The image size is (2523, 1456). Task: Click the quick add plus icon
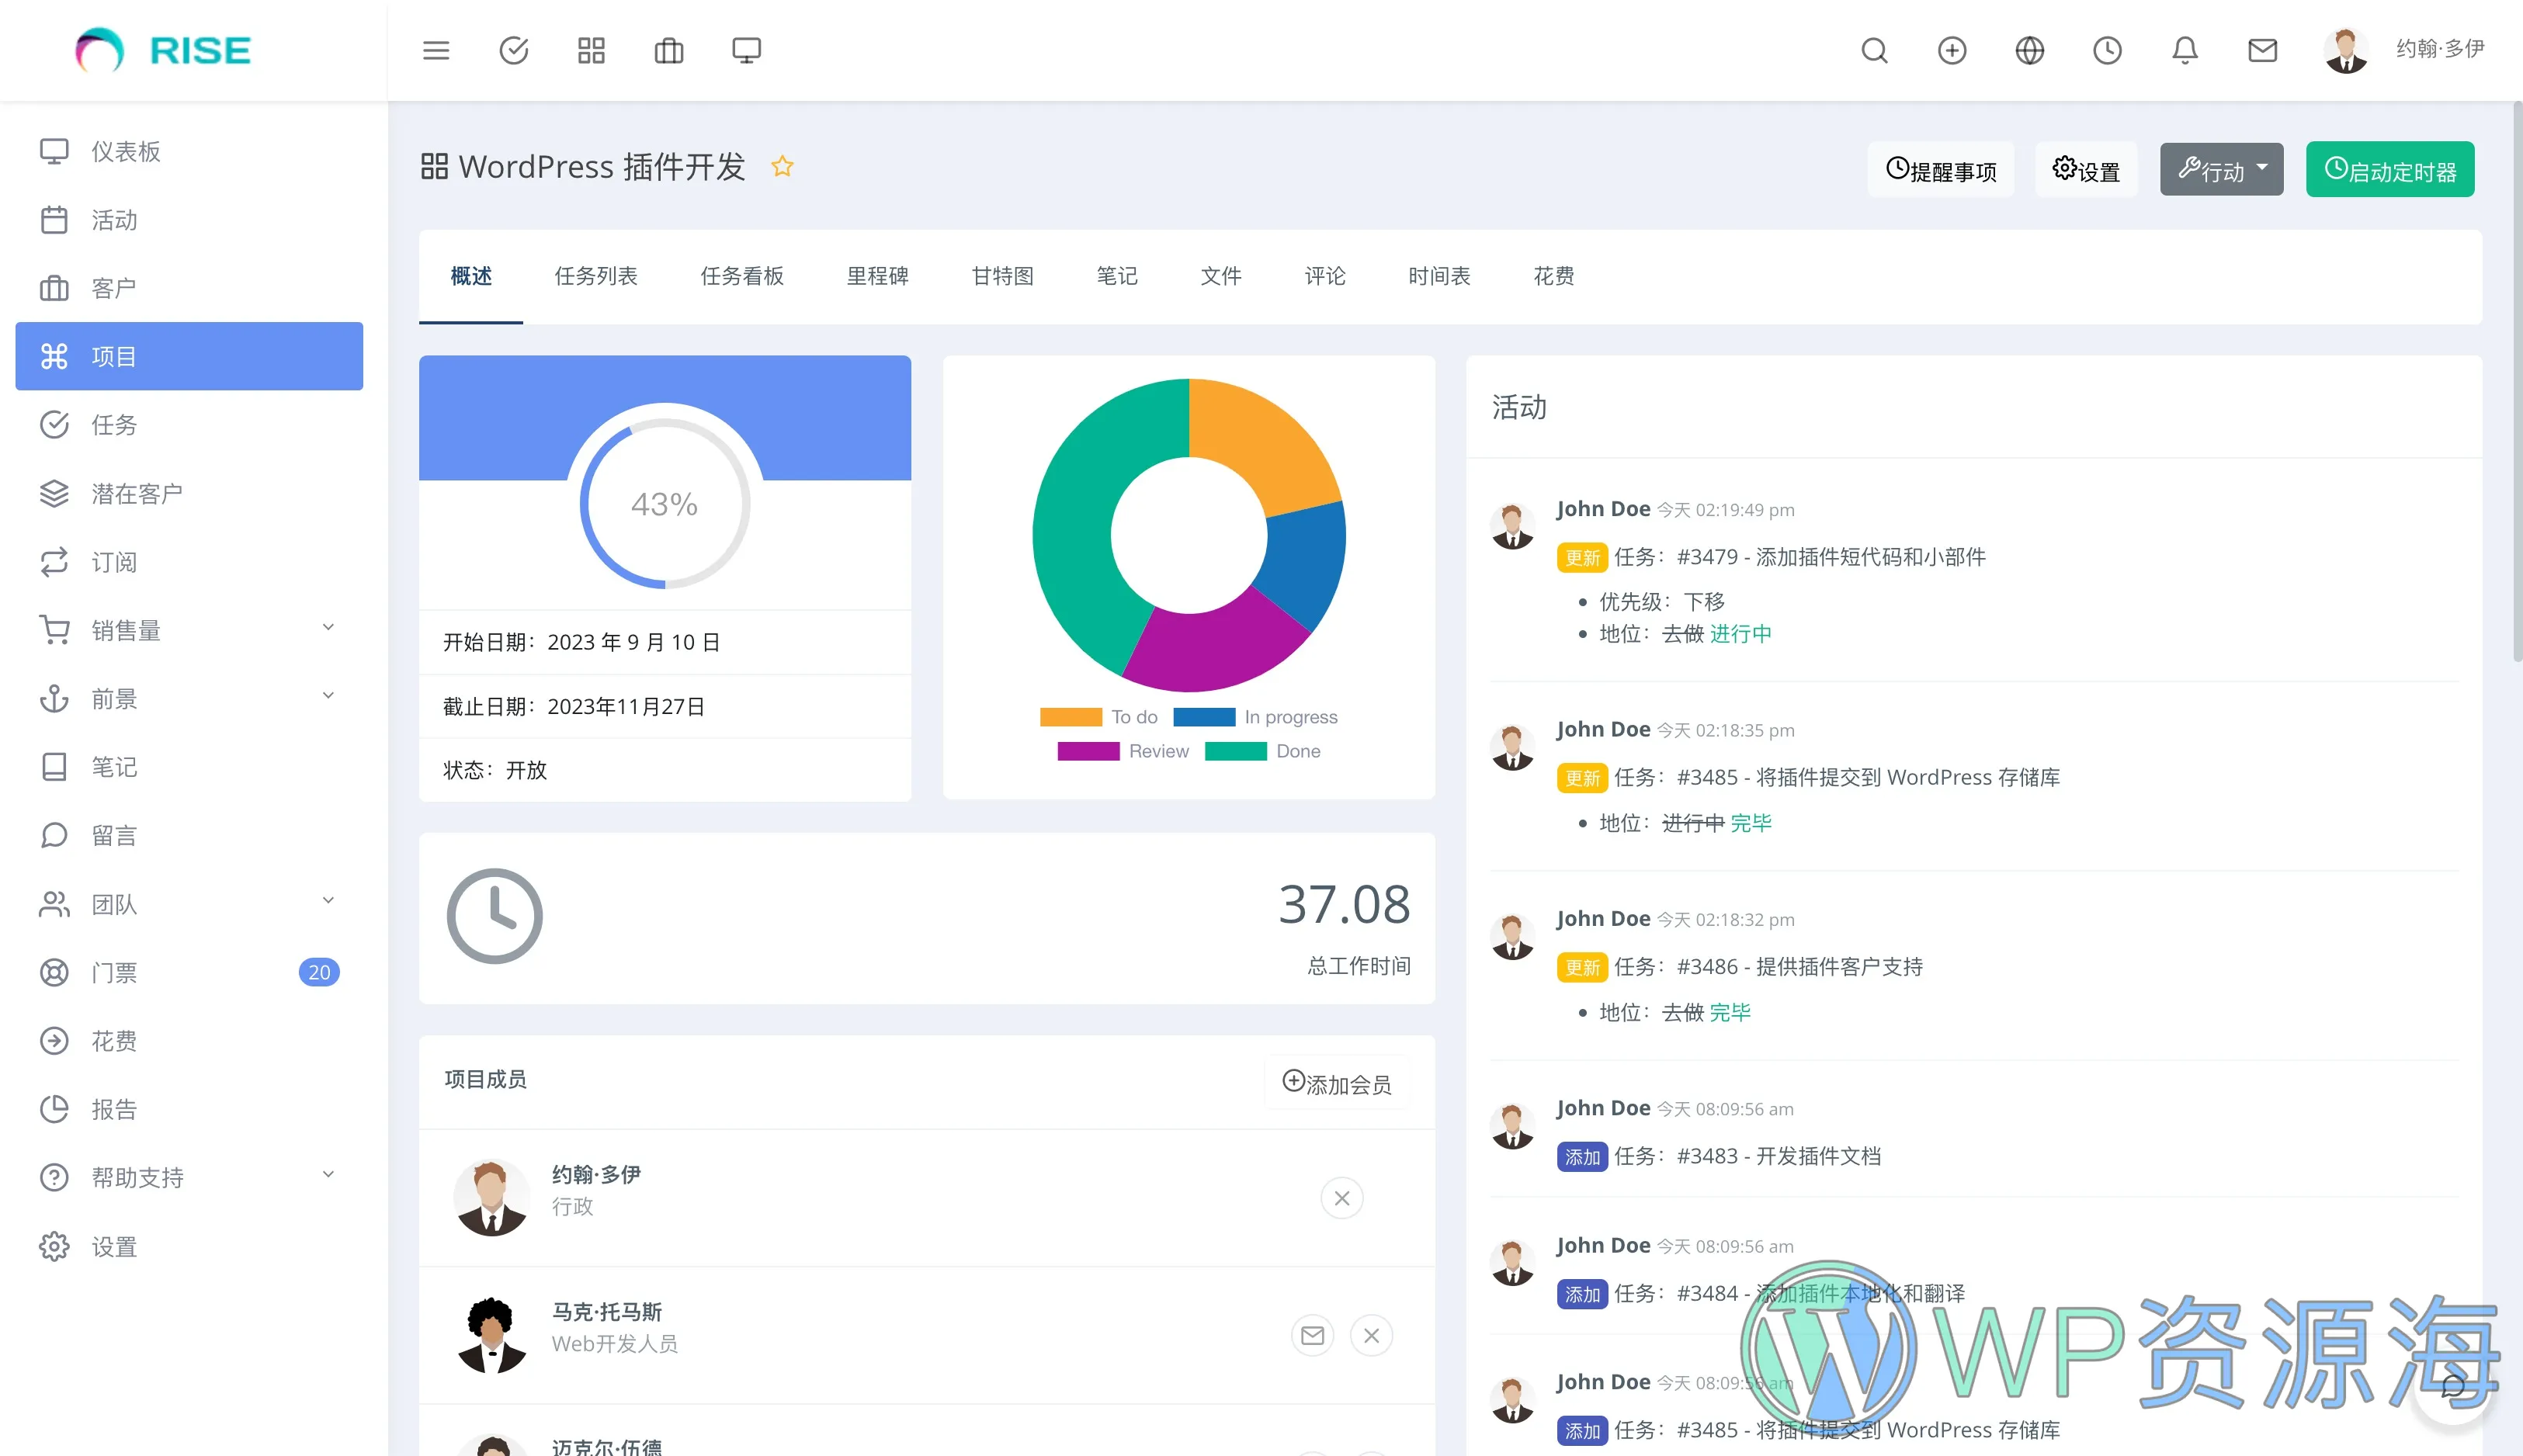1952,50
